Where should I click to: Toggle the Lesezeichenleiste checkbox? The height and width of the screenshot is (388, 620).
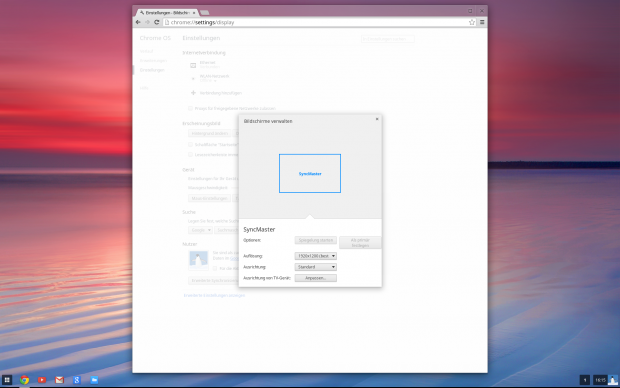click(190, 154)
